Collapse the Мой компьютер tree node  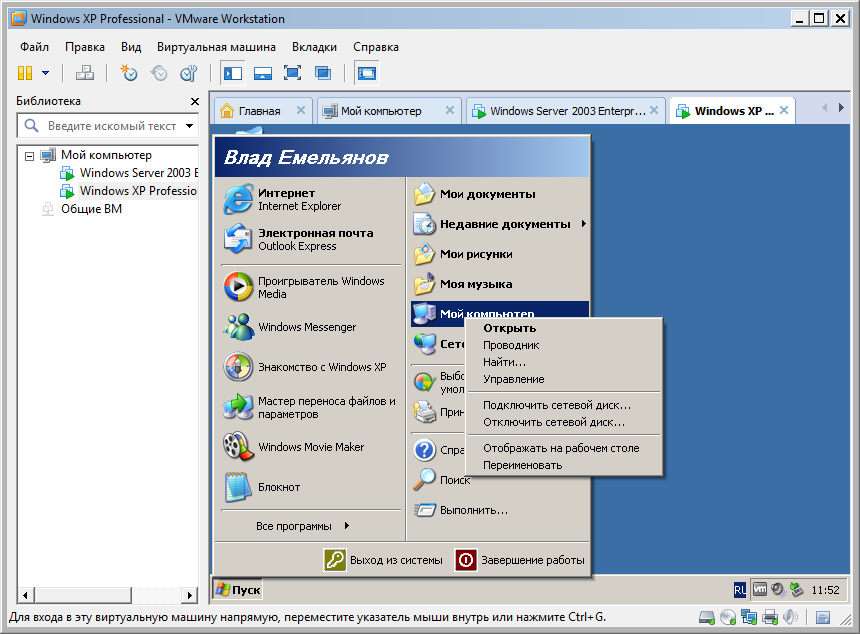point(30,156)
